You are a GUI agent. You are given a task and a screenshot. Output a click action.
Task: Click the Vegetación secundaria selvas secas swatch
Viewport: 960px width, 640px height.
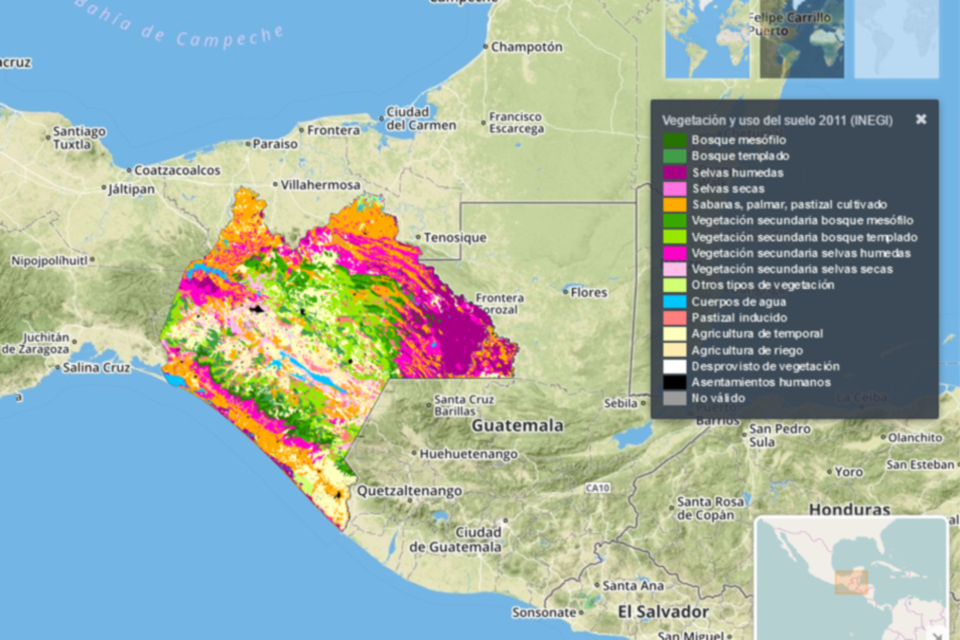click(675, 269)
